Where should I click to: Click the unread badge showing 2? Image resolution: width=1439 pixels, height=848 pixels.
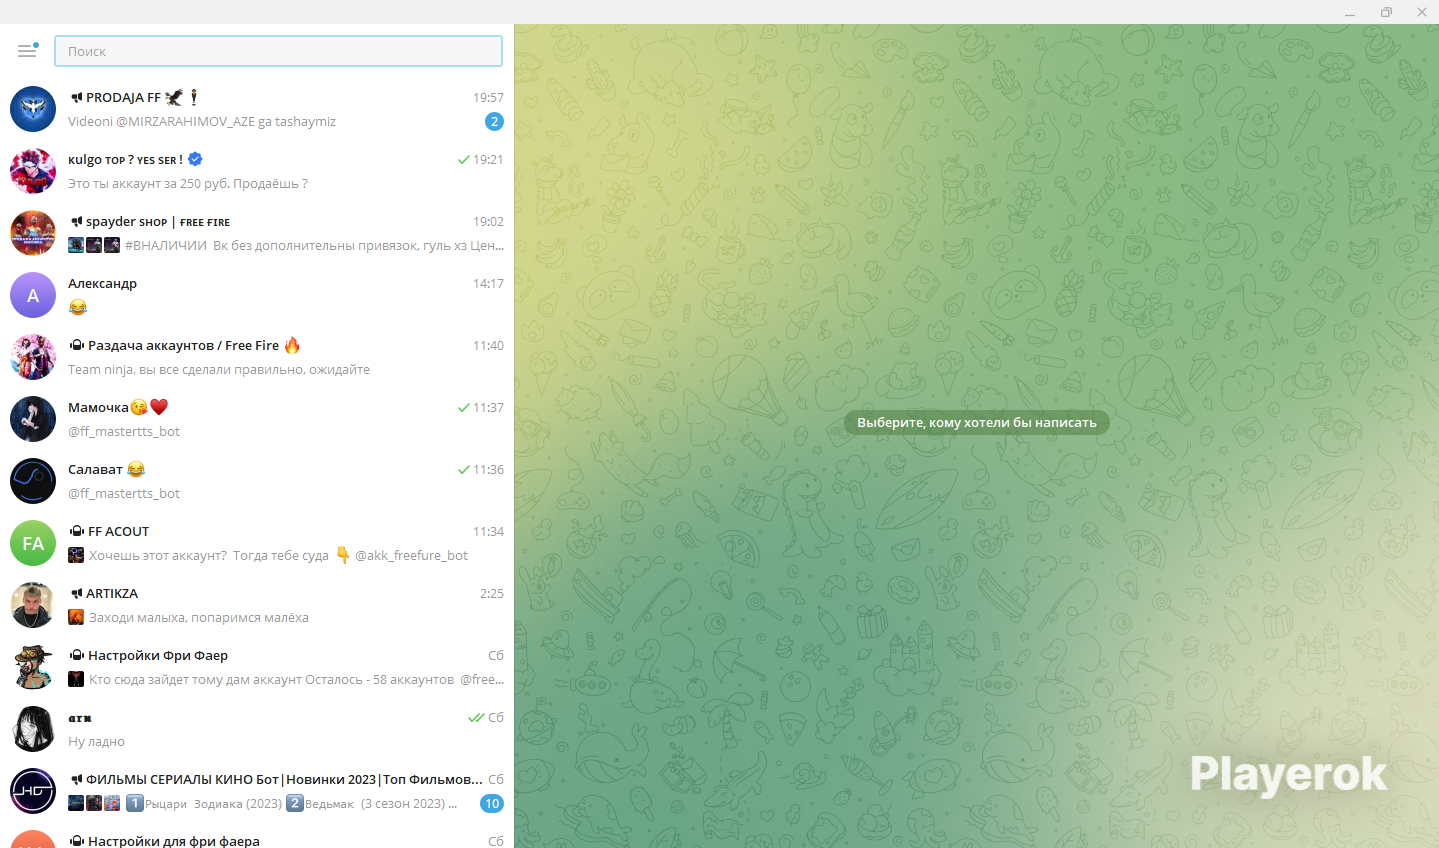pos(494,122)
